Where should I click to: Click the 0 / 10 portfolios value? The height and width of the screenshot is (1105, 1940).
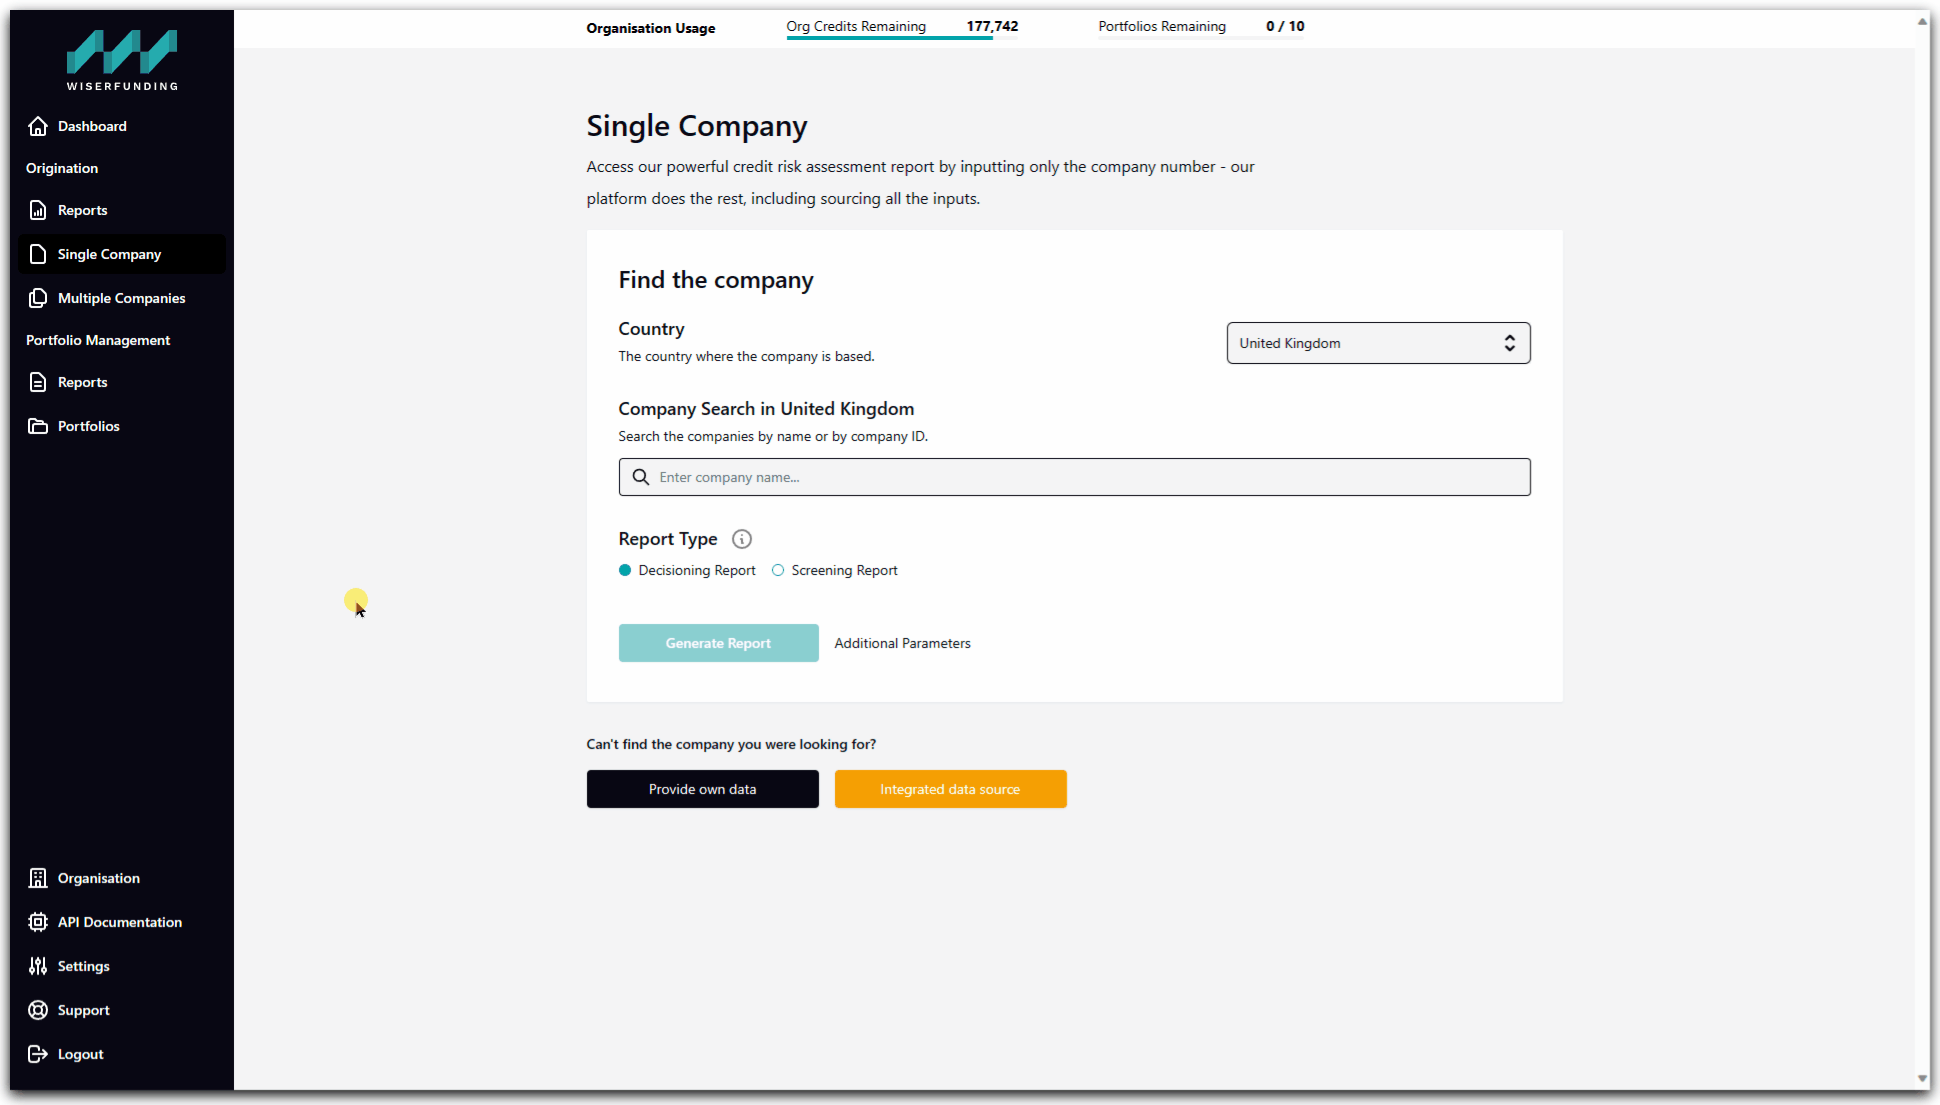1285,26
